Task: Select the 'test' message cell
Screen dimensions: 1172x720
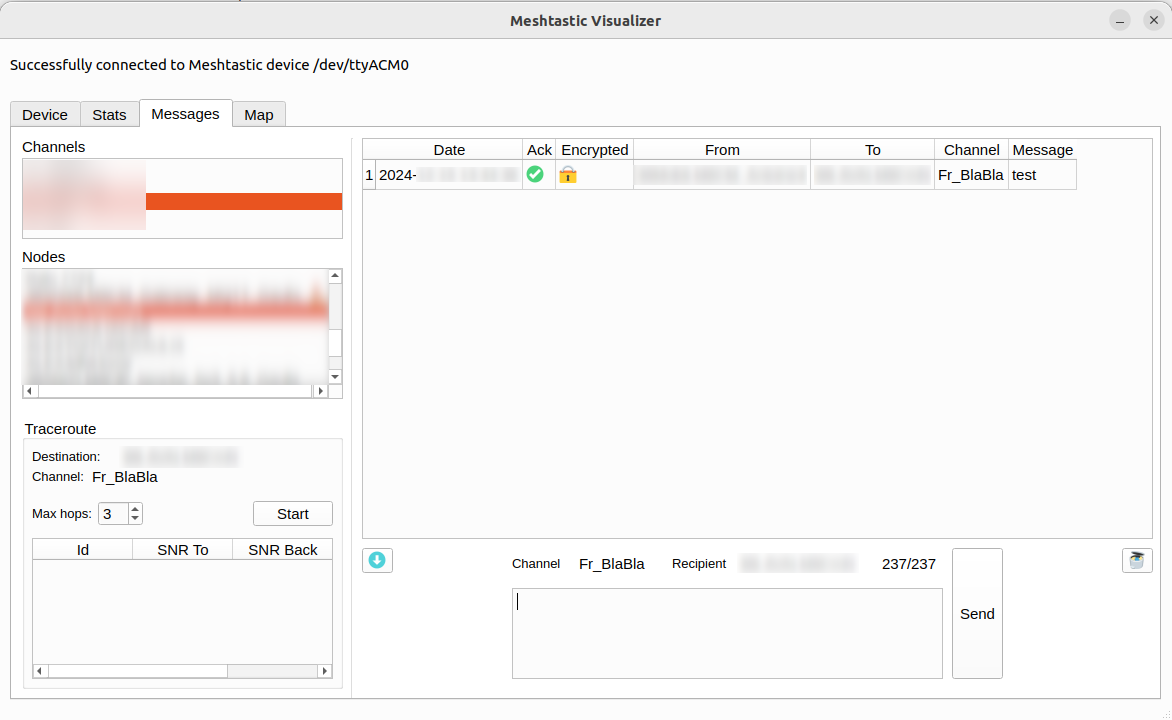Action: pos(1043,175)
